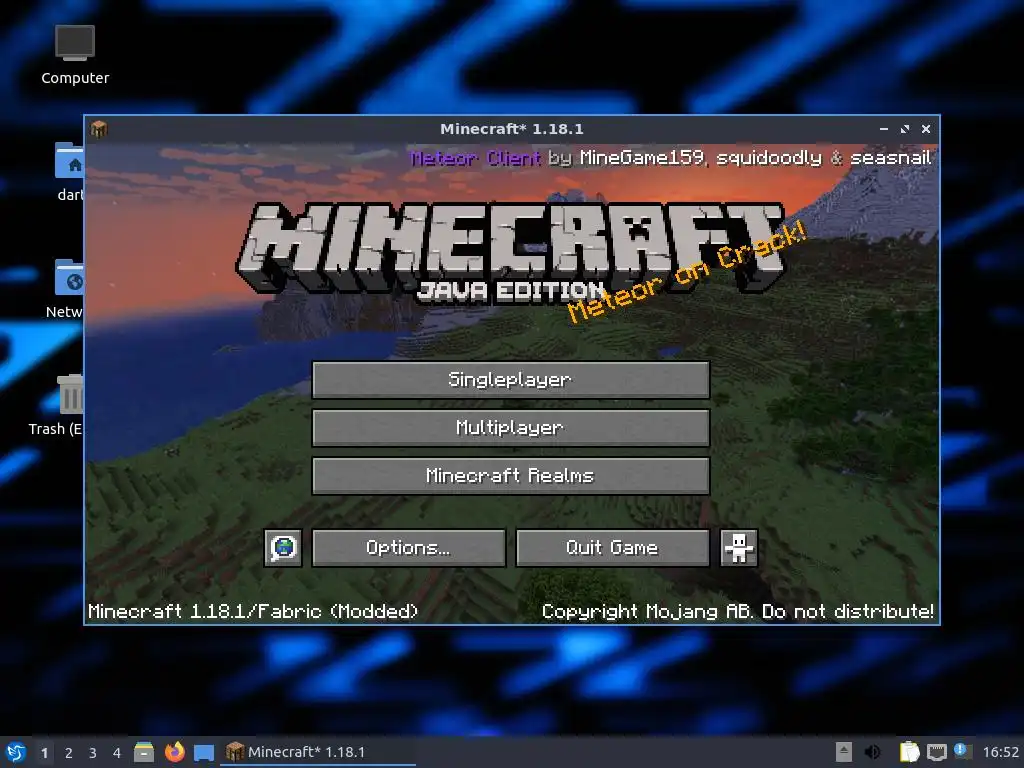Open the Trash desktop icon
The height and width of the screenshot is (768, 1024).
(x=57, y=405)
